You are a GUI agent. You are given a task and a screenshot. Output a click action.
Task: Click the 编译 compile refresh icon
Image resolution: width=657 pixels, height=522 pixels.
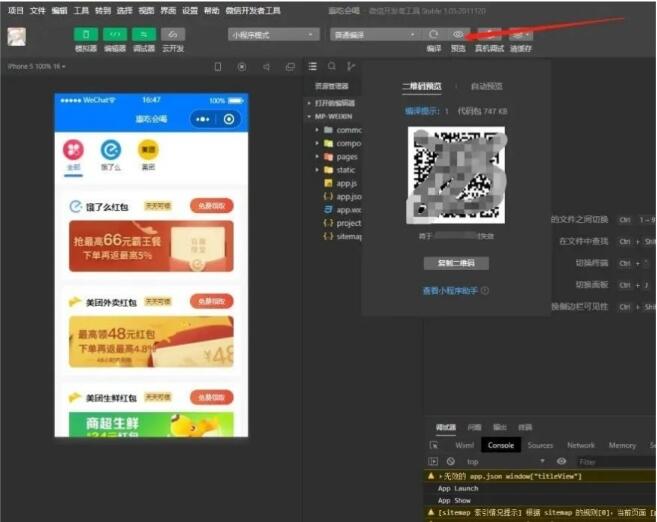point(434,34)
